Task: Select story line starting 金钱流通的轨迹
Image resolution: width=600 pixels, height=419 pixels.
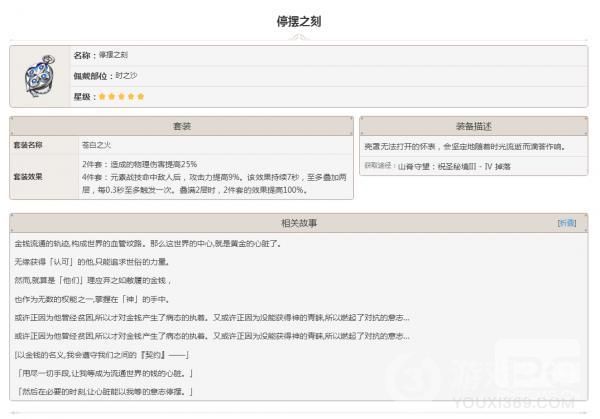Action: tap(148, 244)
